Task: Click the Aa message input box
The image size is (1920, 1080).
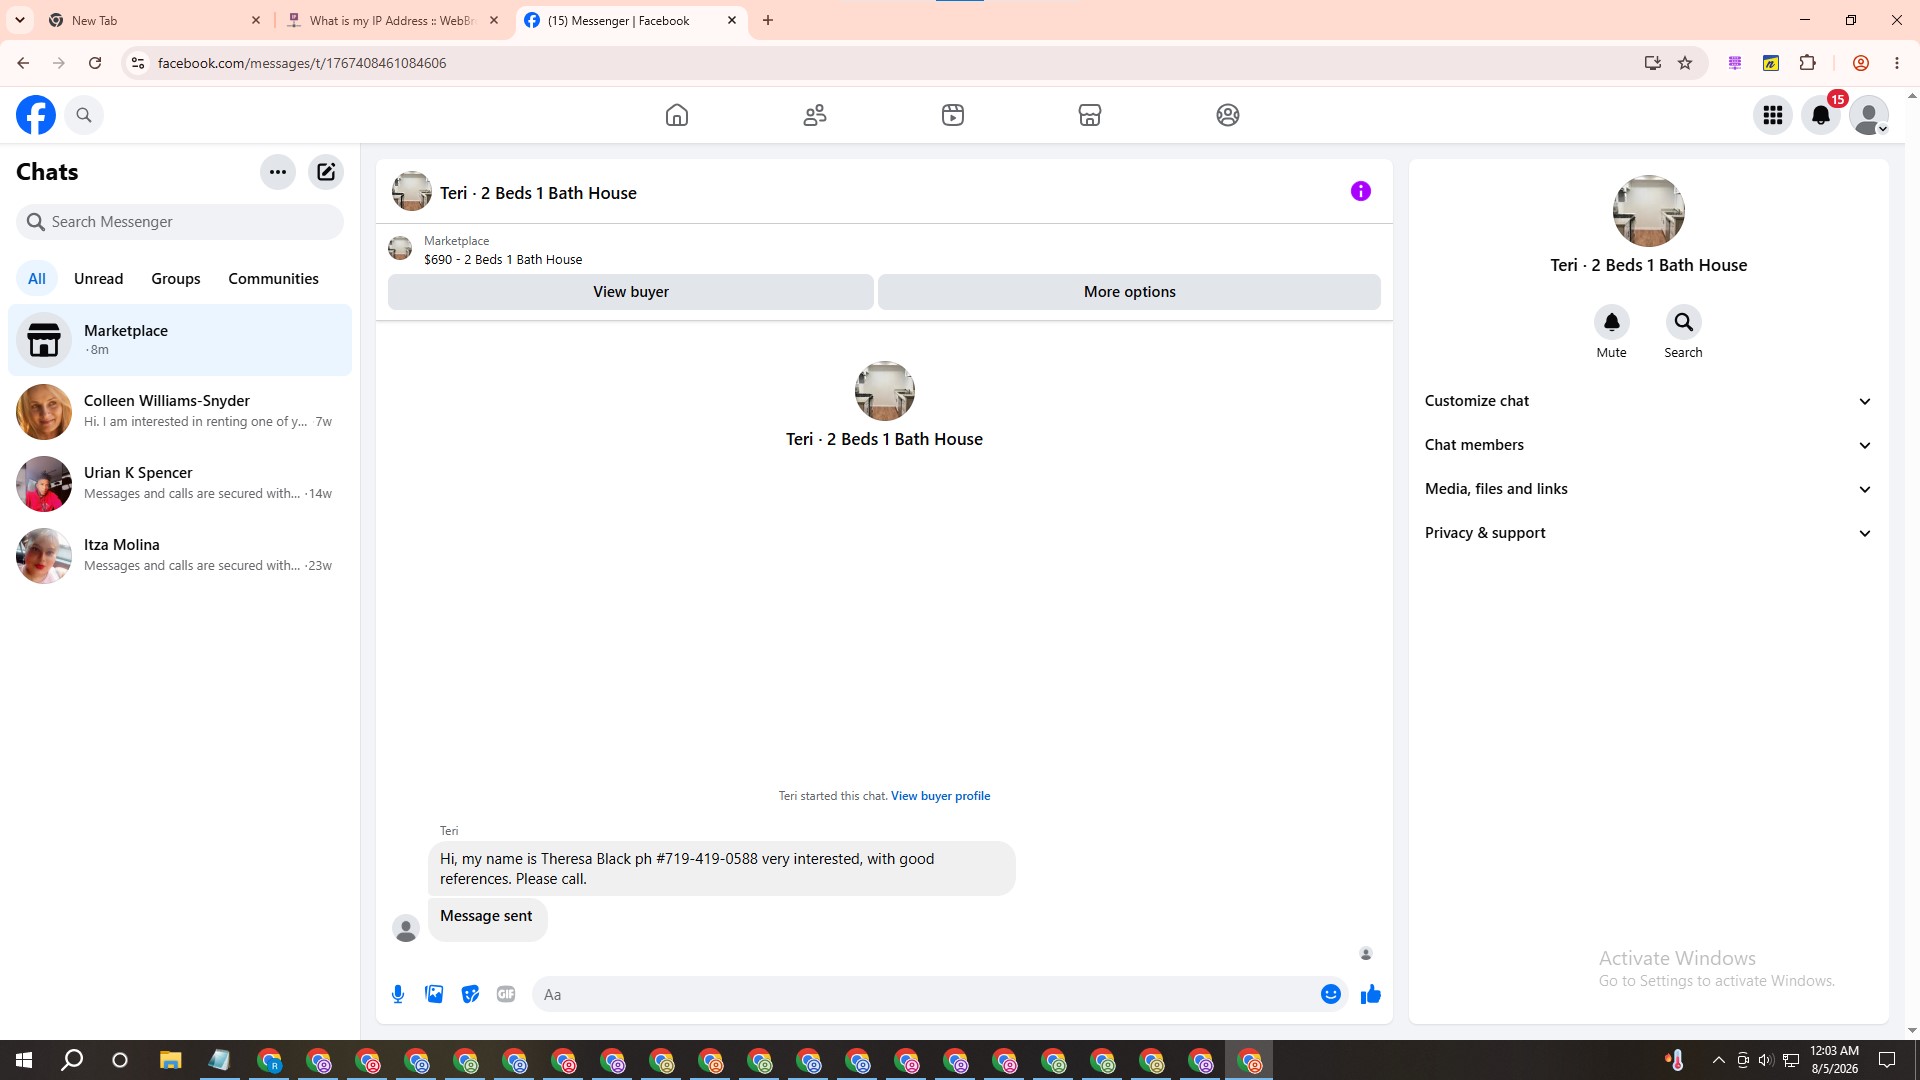Action: [x=925, y=994]
